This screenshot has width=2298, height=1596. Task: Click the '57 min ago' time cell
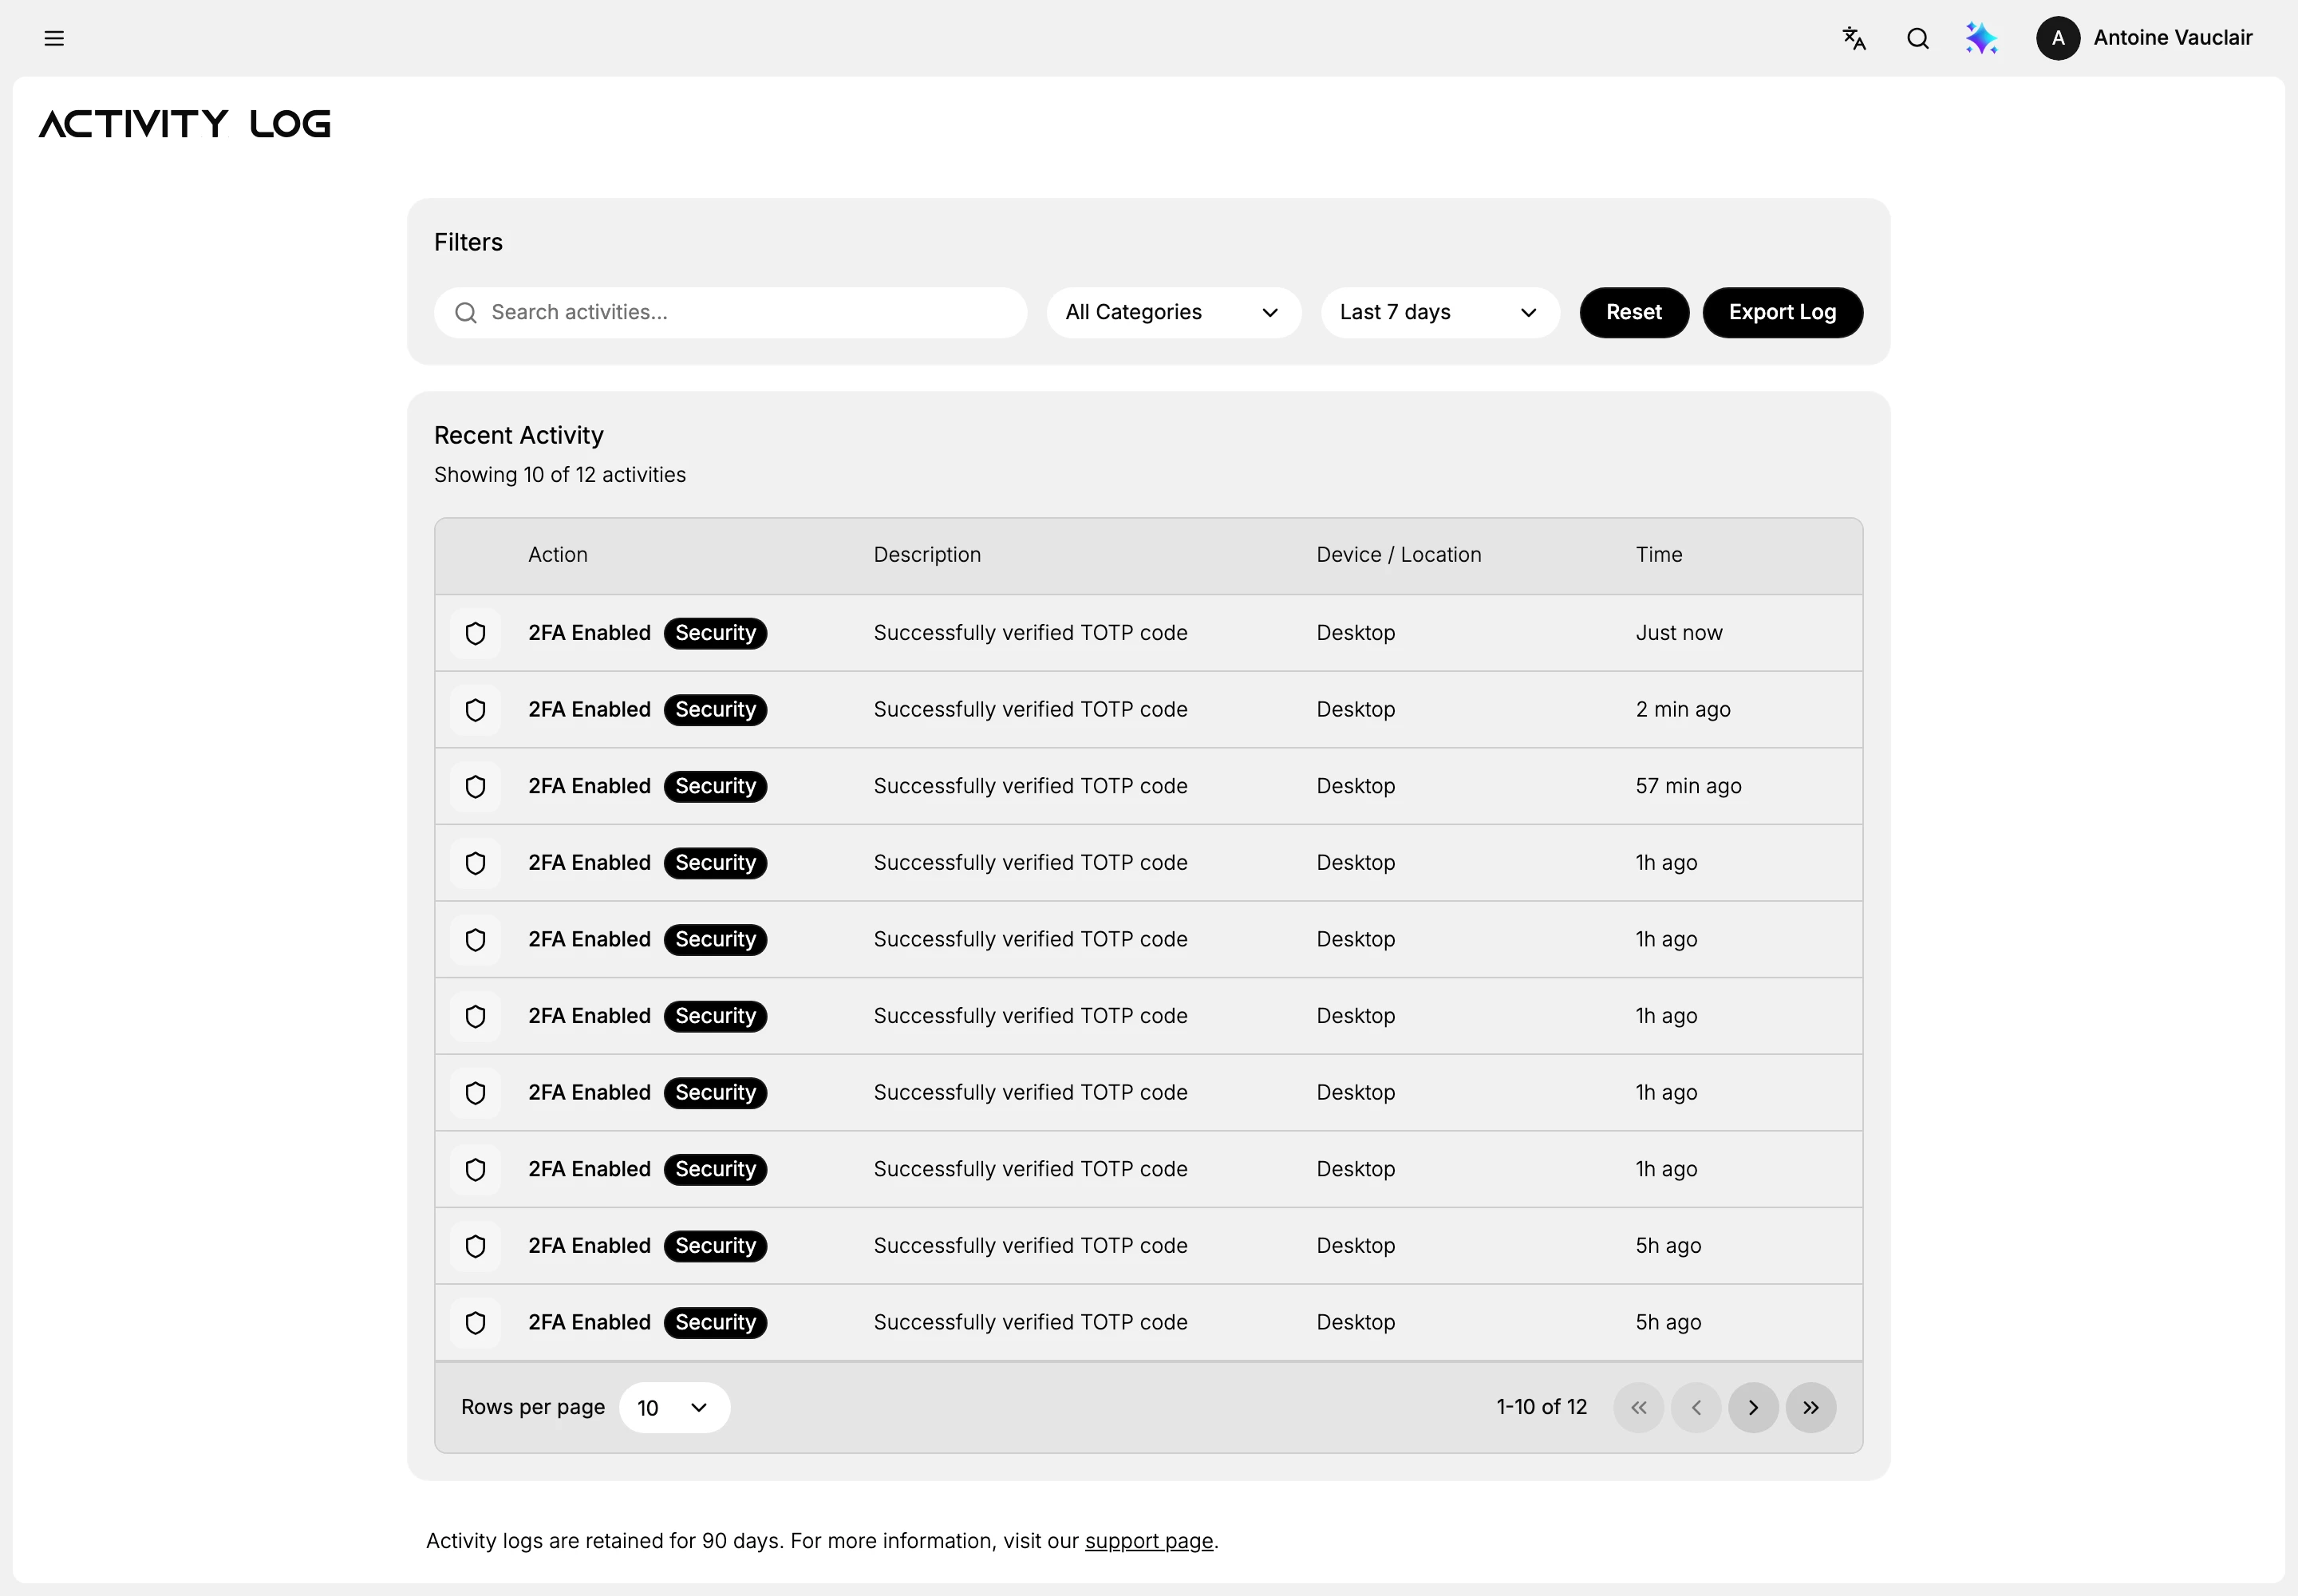click(x=1688, y=786)
